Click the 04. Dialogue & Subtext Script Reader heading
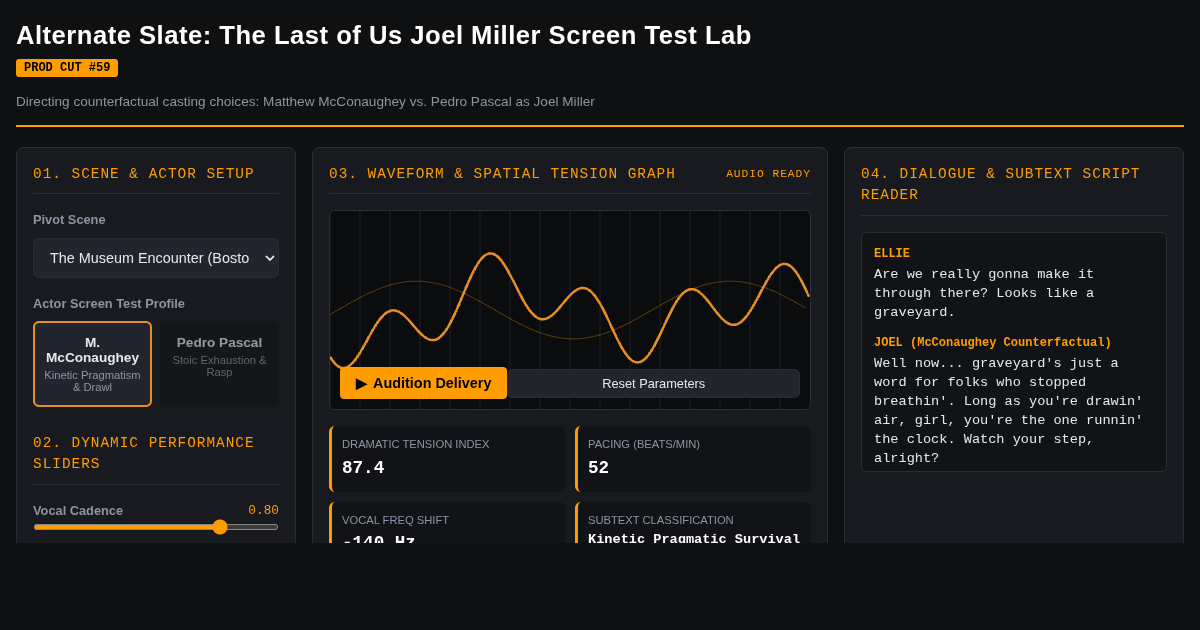Screen dimensions: 1200x630 coord(1000,184)
